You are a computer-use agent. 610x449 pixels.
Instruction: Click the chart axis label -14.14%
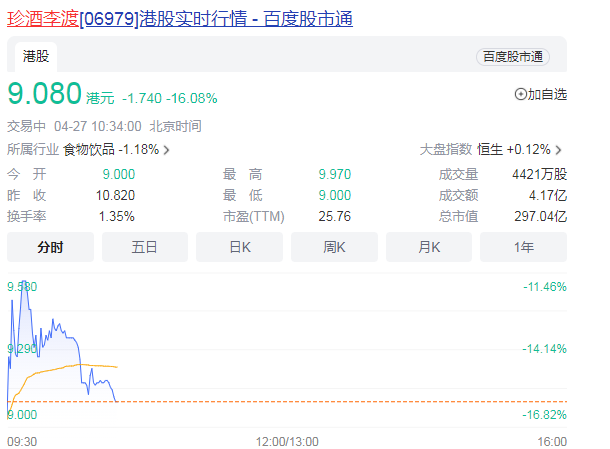point(544,349)
